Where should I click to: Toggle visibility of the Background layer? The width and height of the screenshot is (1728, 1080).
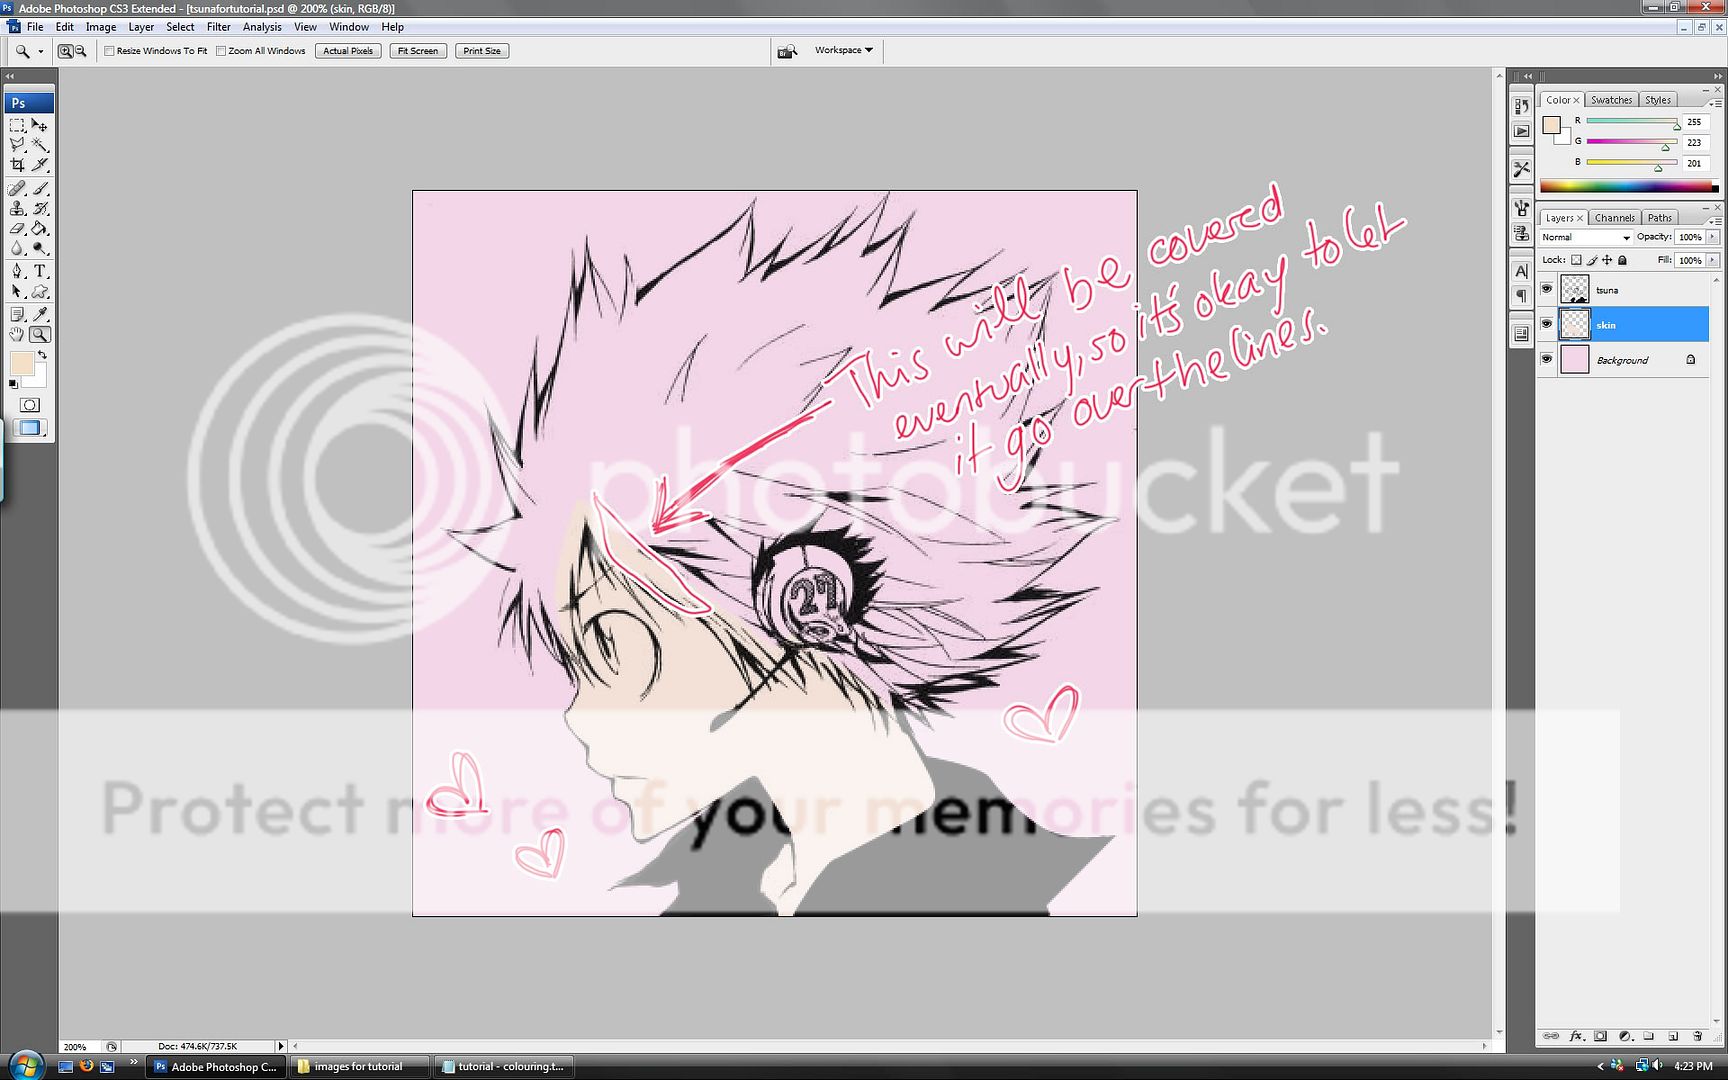(1547, 359)
